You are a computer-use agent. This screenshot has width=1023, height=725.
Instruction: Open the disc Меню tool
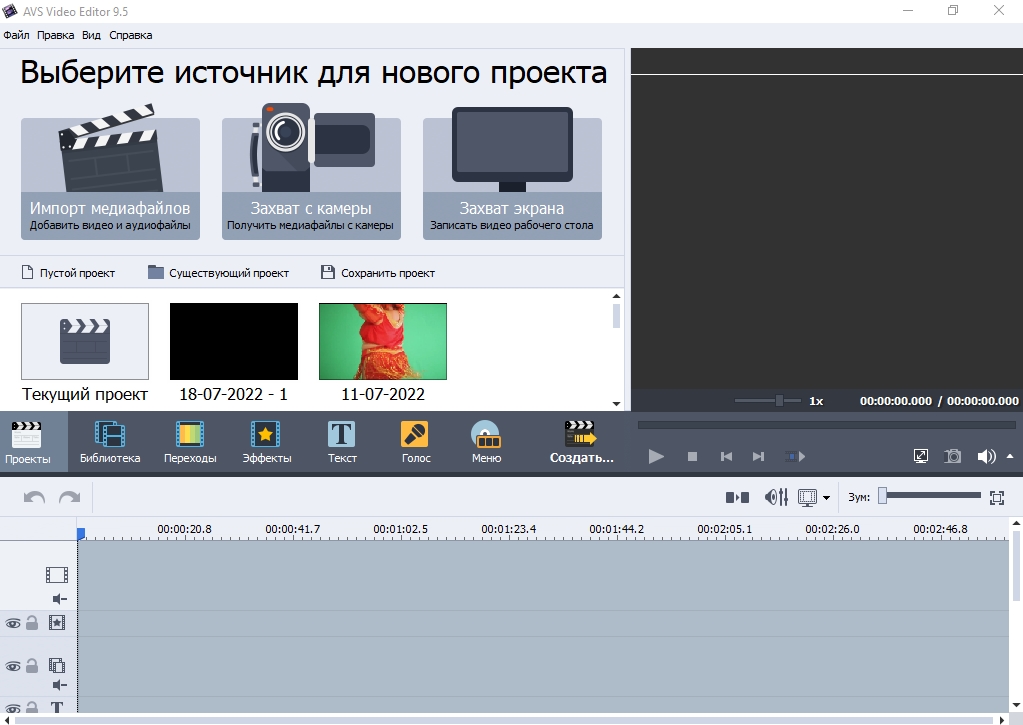(x=486, y=442)
